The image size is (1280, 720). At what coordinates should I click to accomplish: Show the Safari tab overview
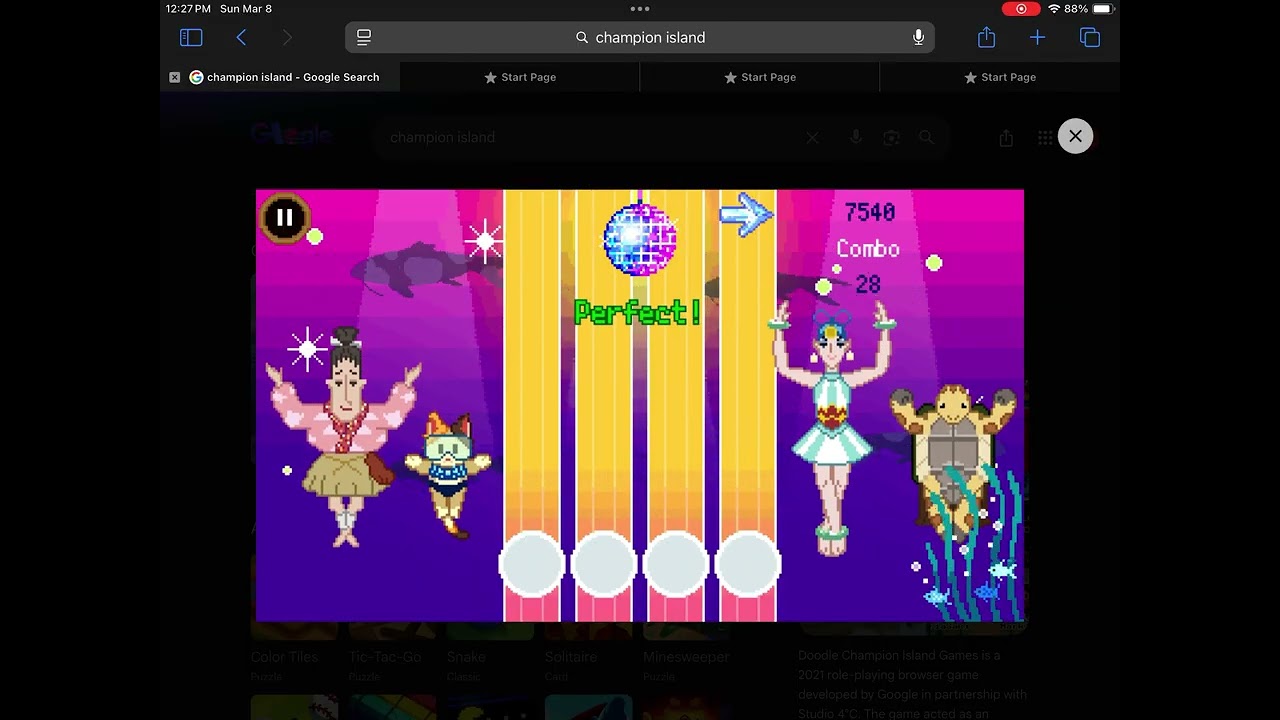(x=1090, y=37)
